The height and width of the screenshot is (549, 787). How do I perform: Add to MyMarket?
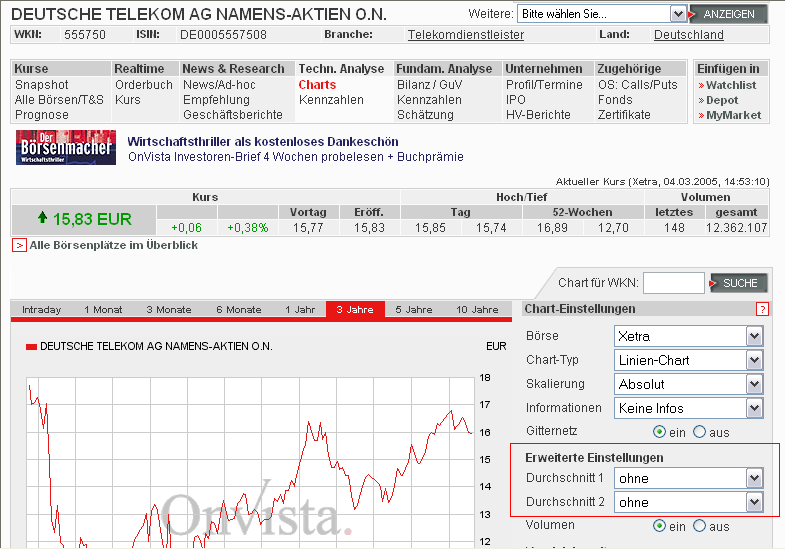point(733,115)
